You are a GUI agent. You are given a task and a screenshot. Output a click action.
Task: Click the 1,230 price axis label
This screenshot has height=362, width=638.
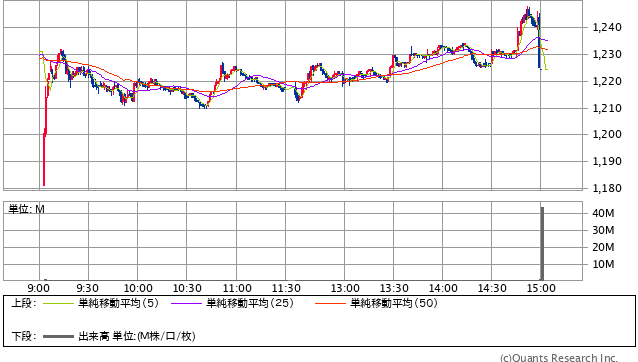click(x=607, y=54)
